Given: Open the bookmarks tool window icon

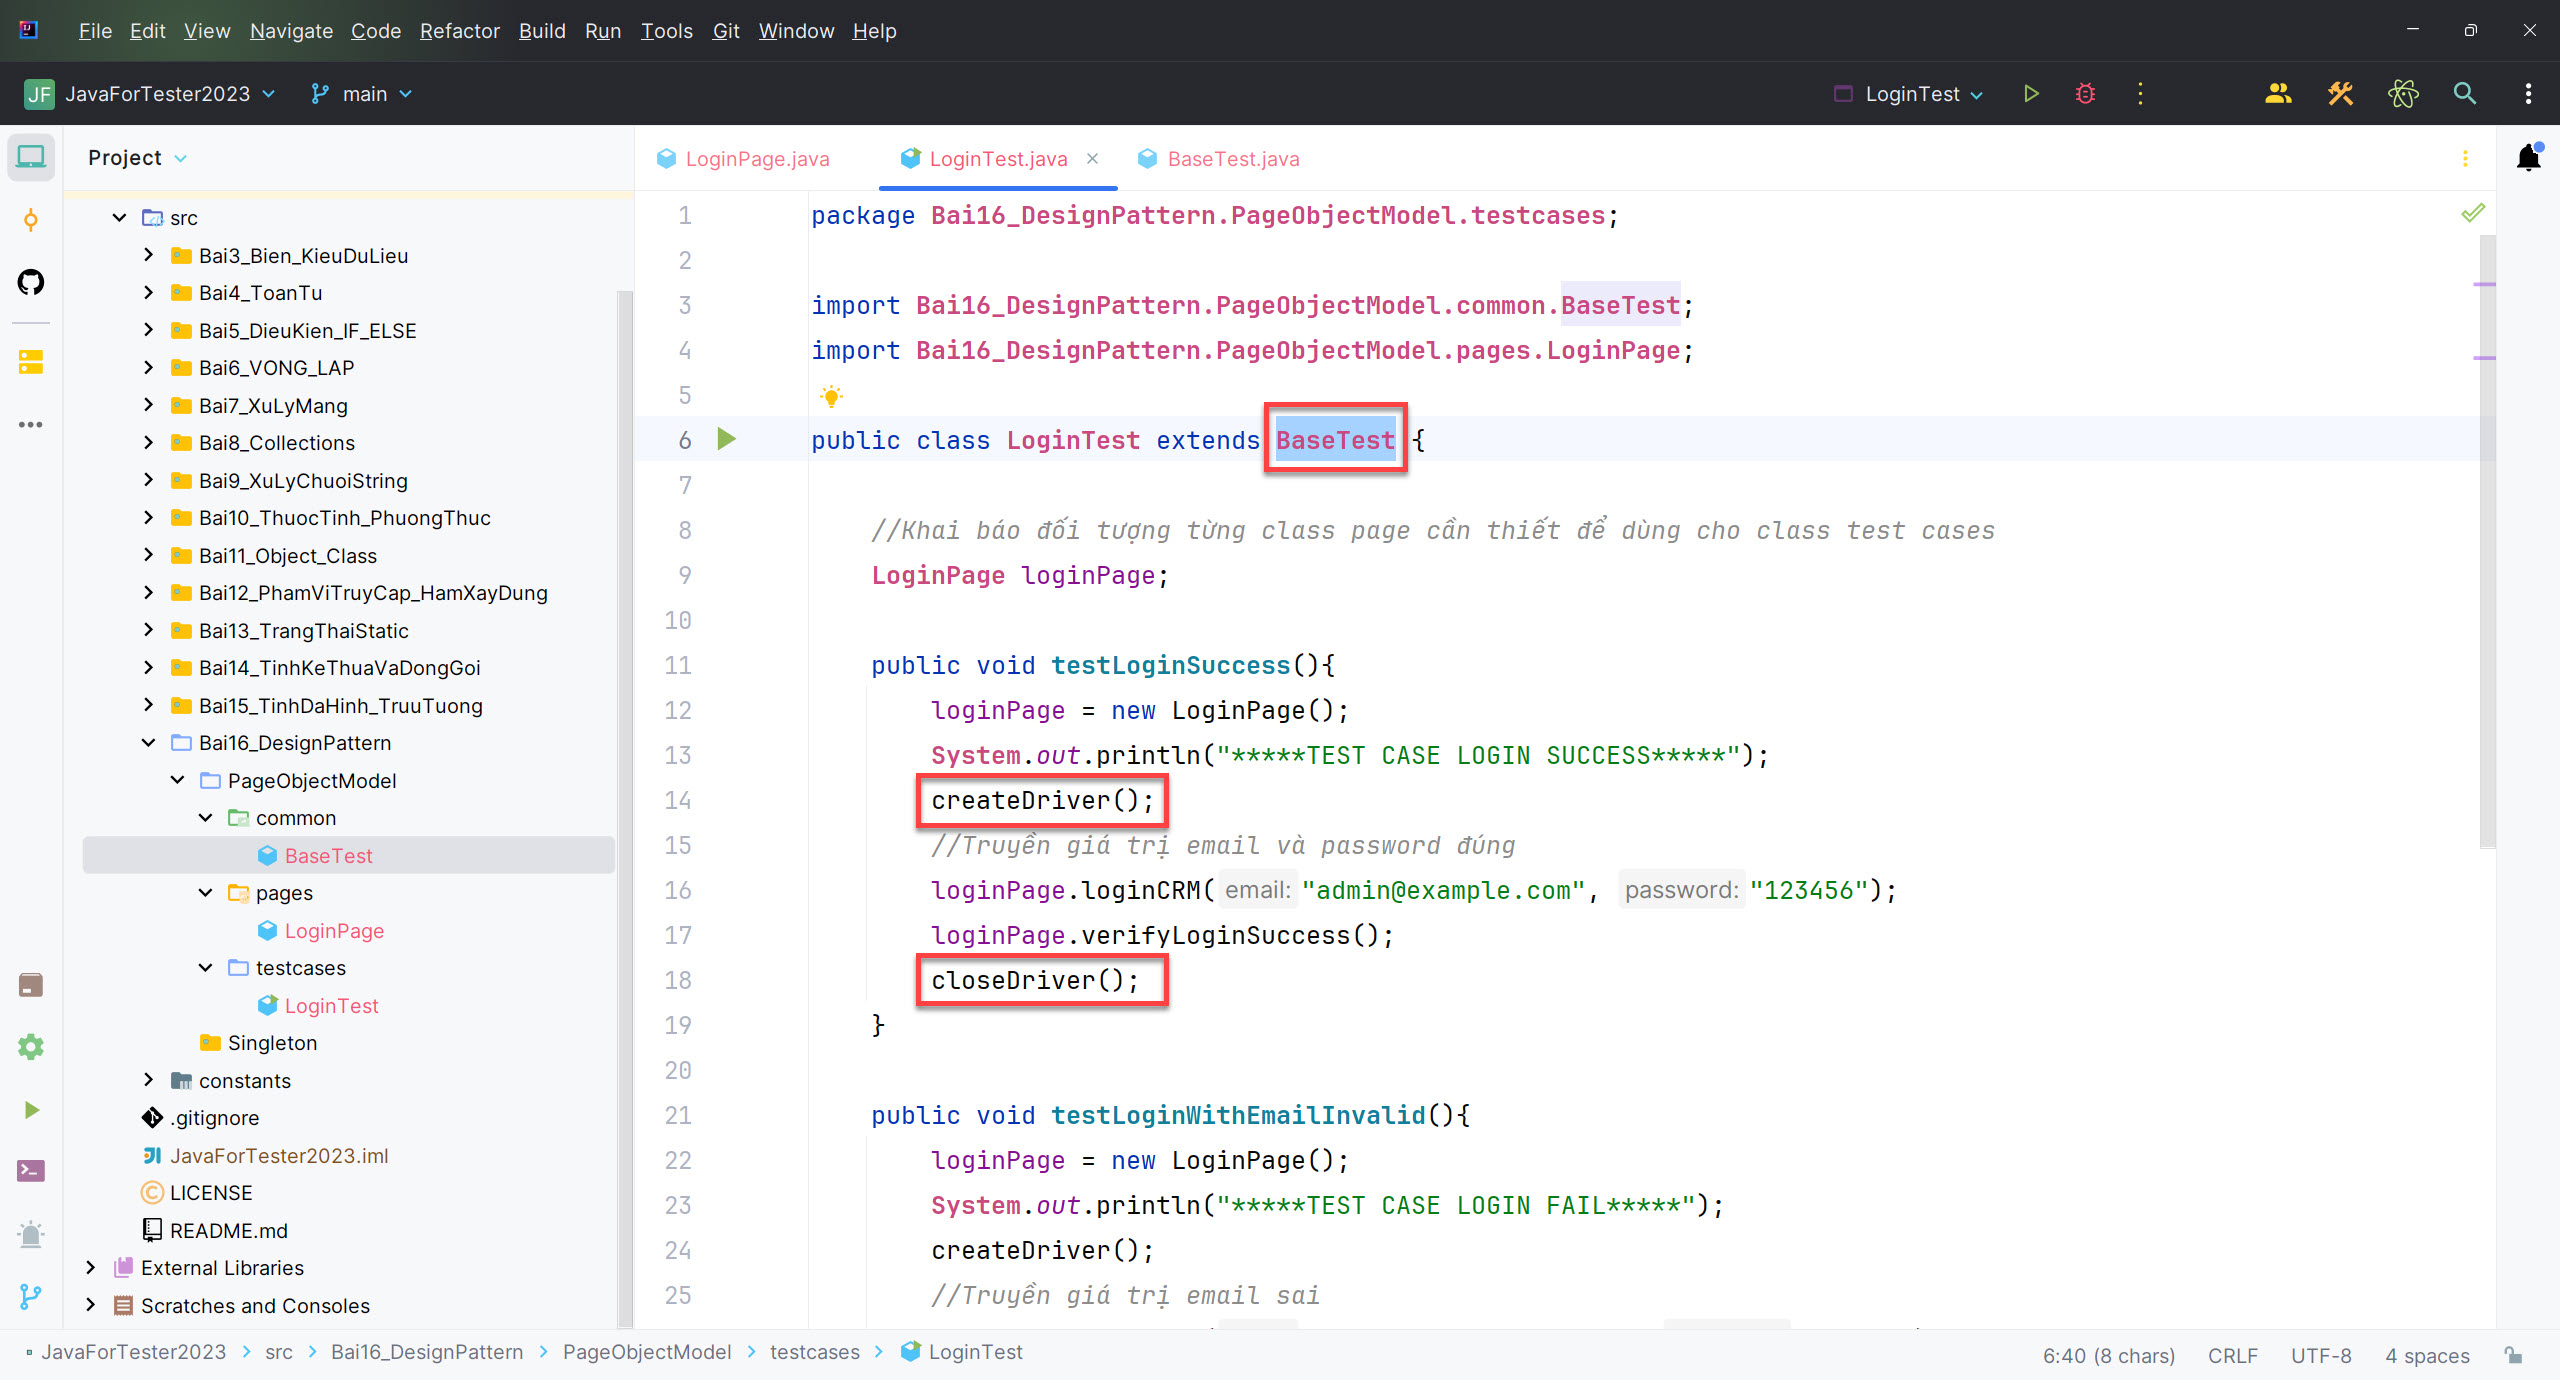Looking at the screenshot, I should [31, 985].
